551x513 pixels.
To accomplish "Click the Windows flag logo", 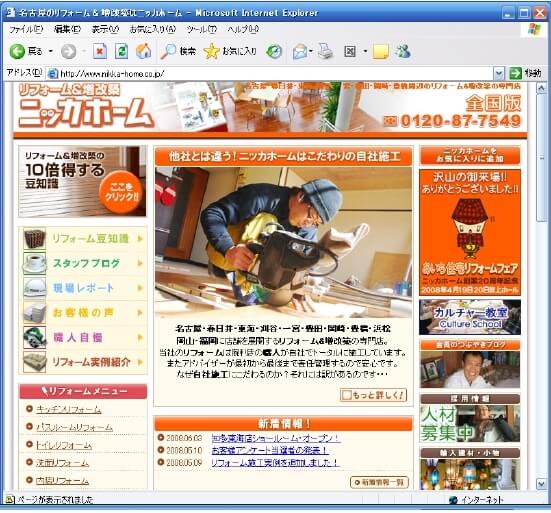I will click(x=534, y=29).
